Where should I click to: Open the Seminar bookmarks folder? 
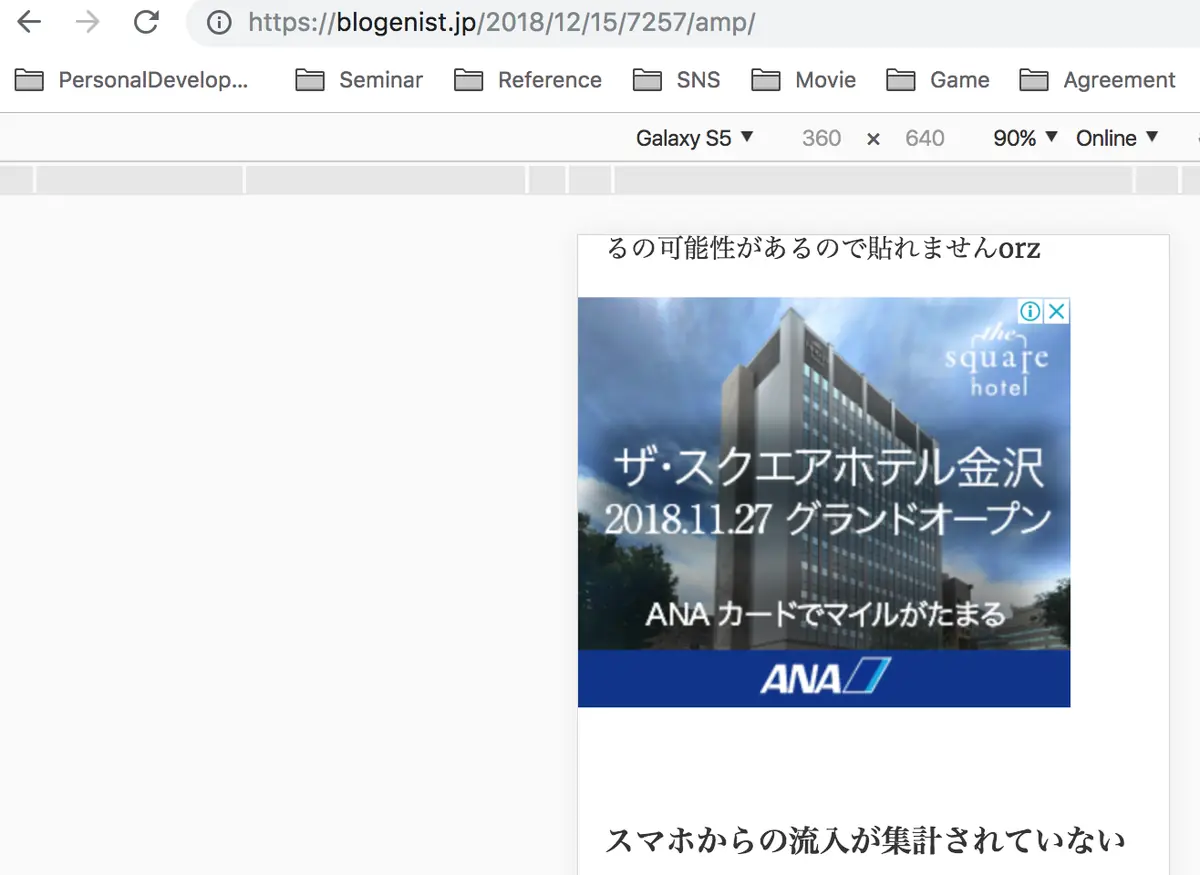[x=359, y=80]
